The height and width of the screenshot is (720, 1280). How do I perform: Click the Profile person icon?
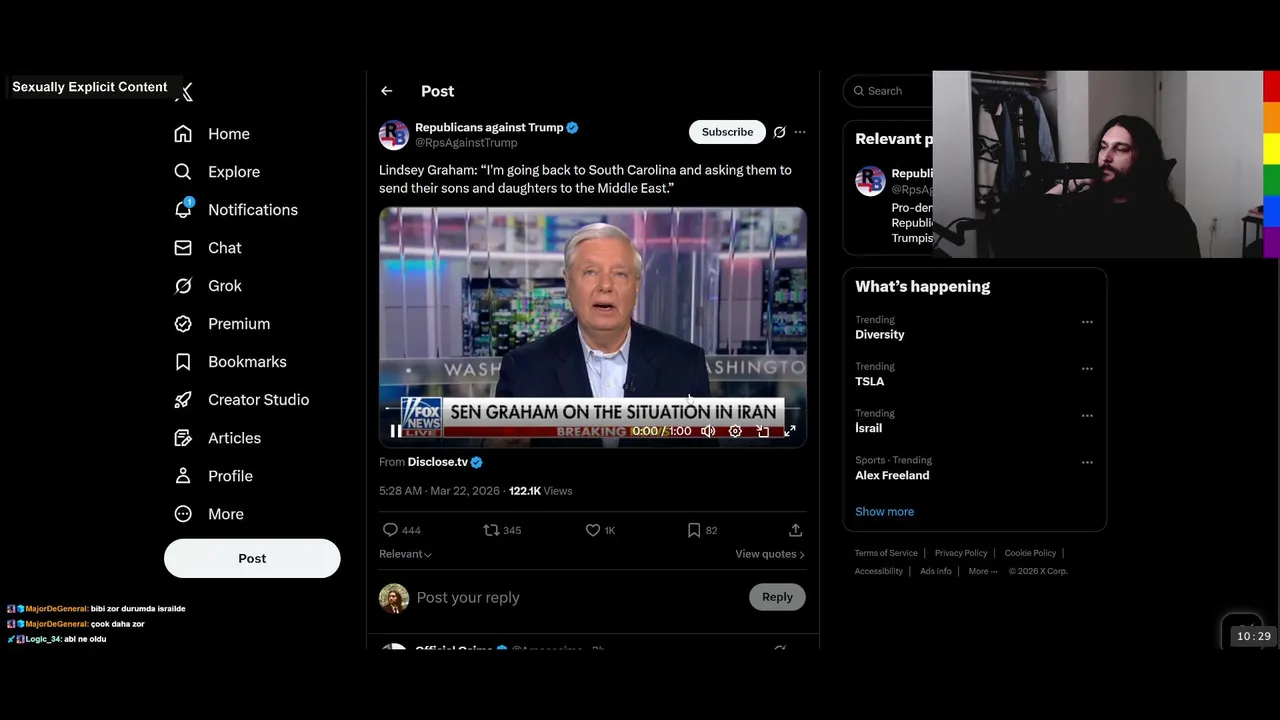point(183,476)
